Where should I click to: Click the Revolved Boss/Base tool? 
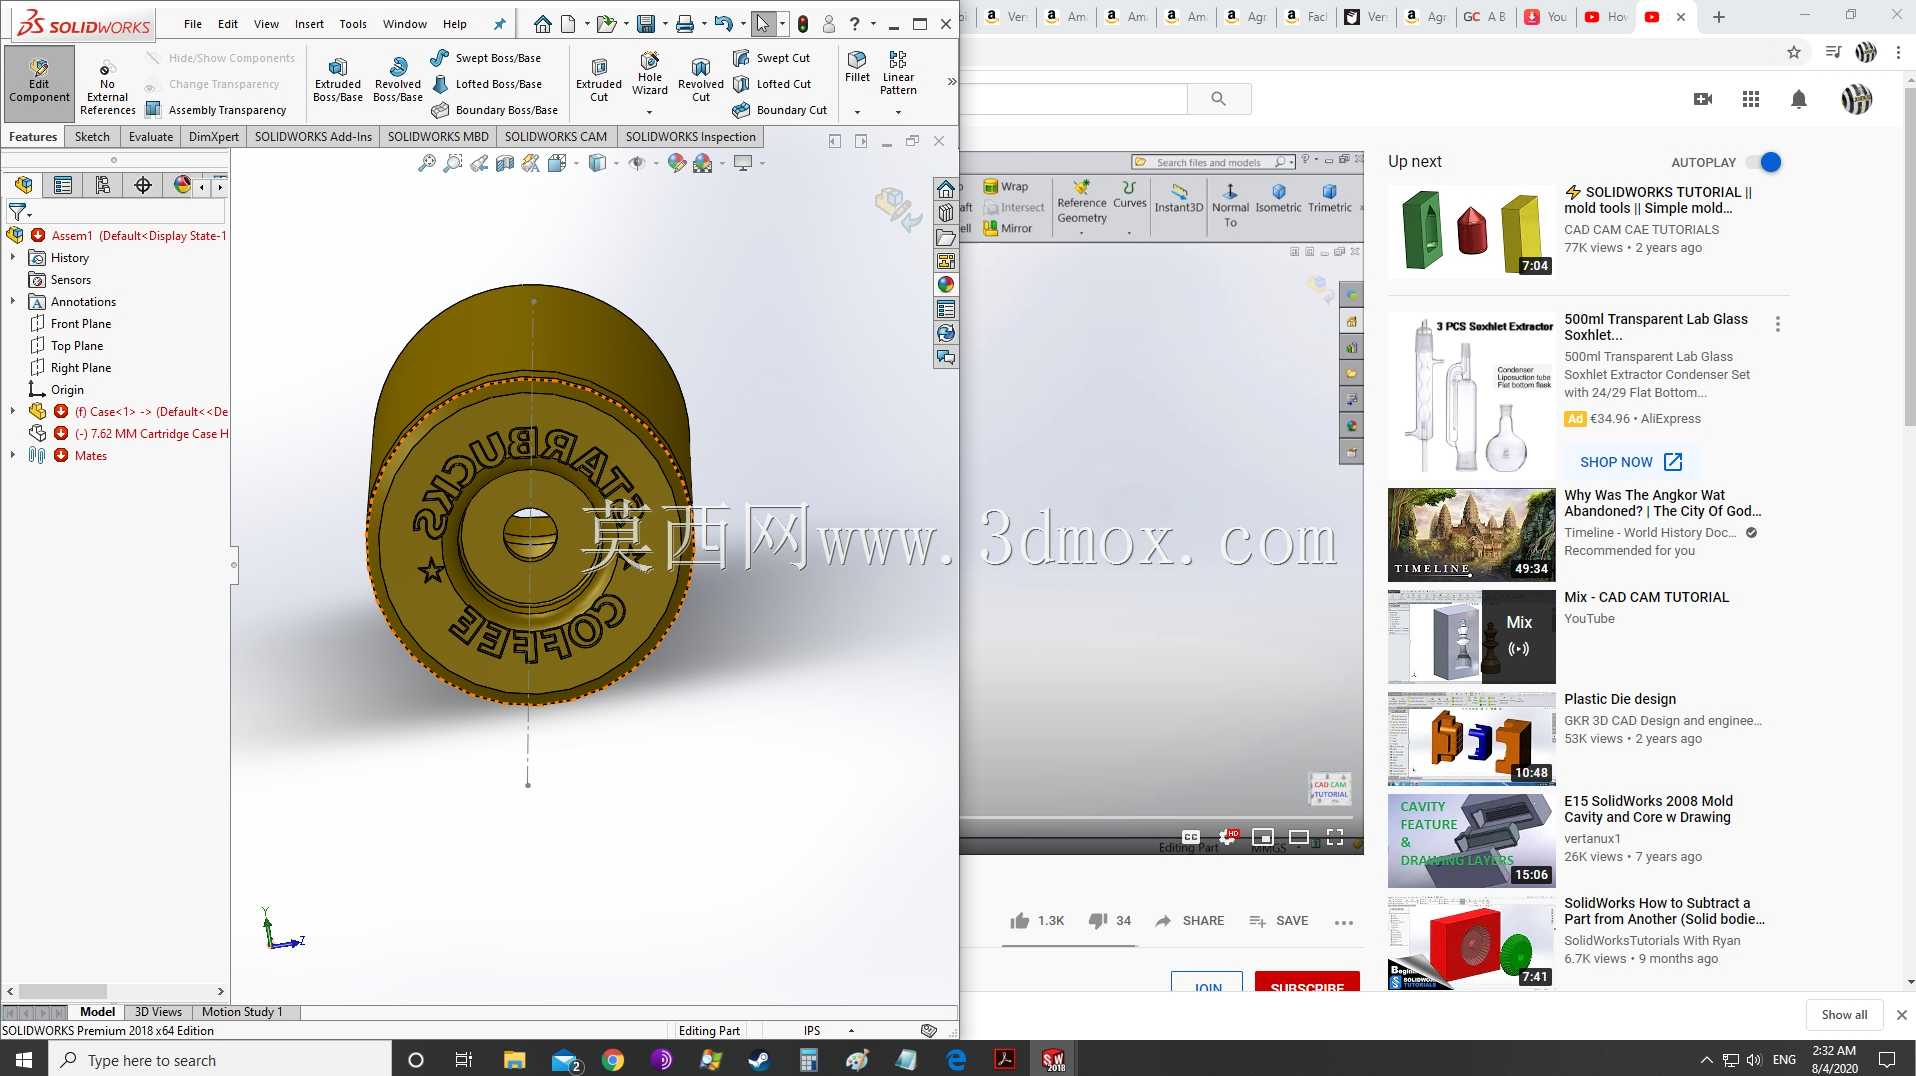pyautogui.click(x=398, y=79)
